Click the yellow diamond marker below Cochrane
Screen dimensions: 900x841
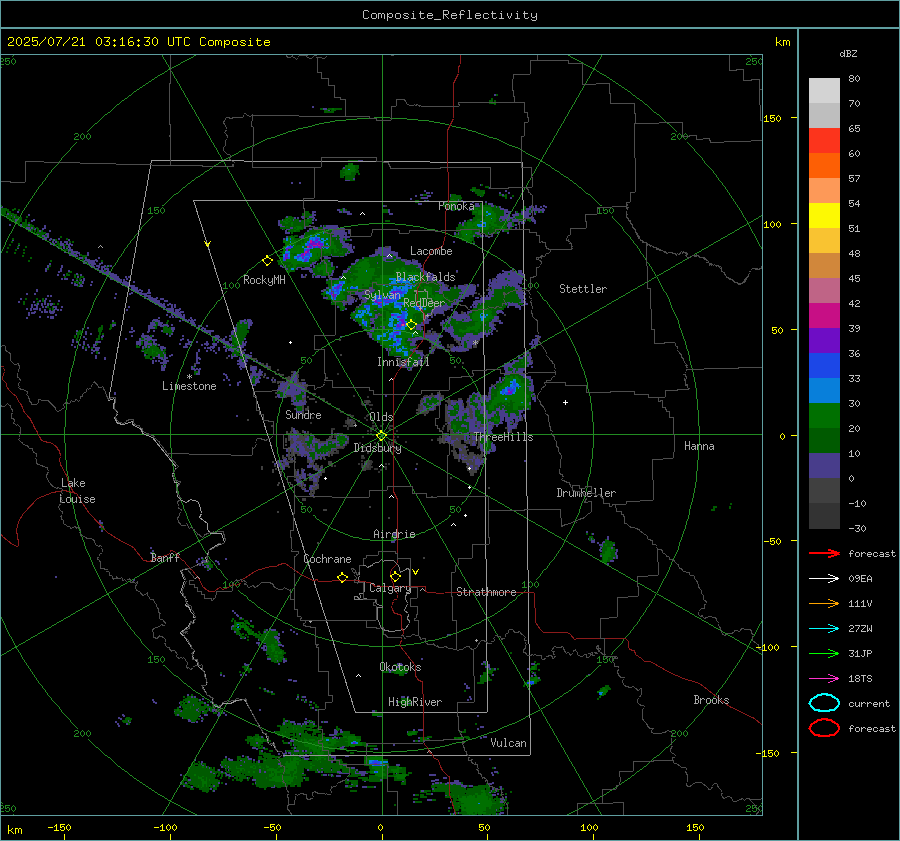tap(342, 577)
